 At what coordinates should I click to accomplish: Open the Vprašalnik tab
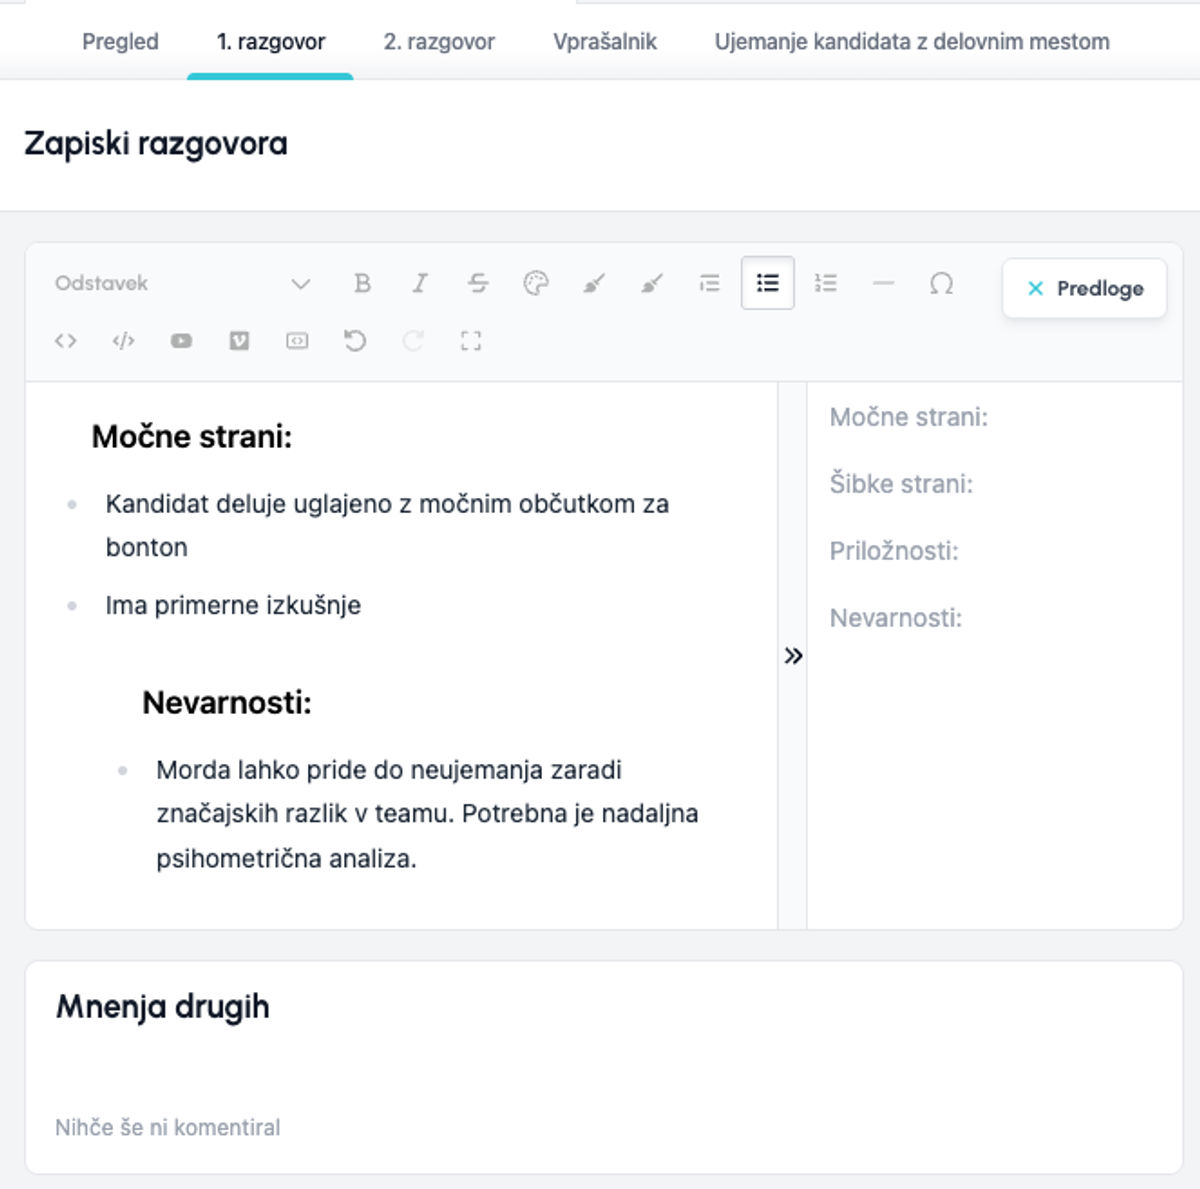pos(605,42)
